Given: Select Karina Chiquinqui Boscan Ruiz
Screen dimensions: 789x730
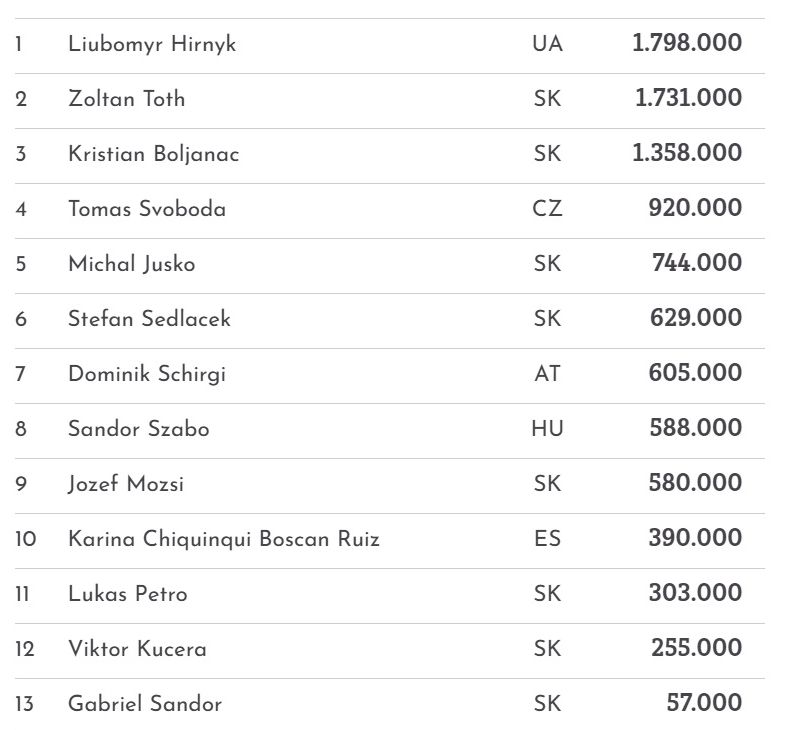Looking at the screenshot, I should click(x=224, y=539).
